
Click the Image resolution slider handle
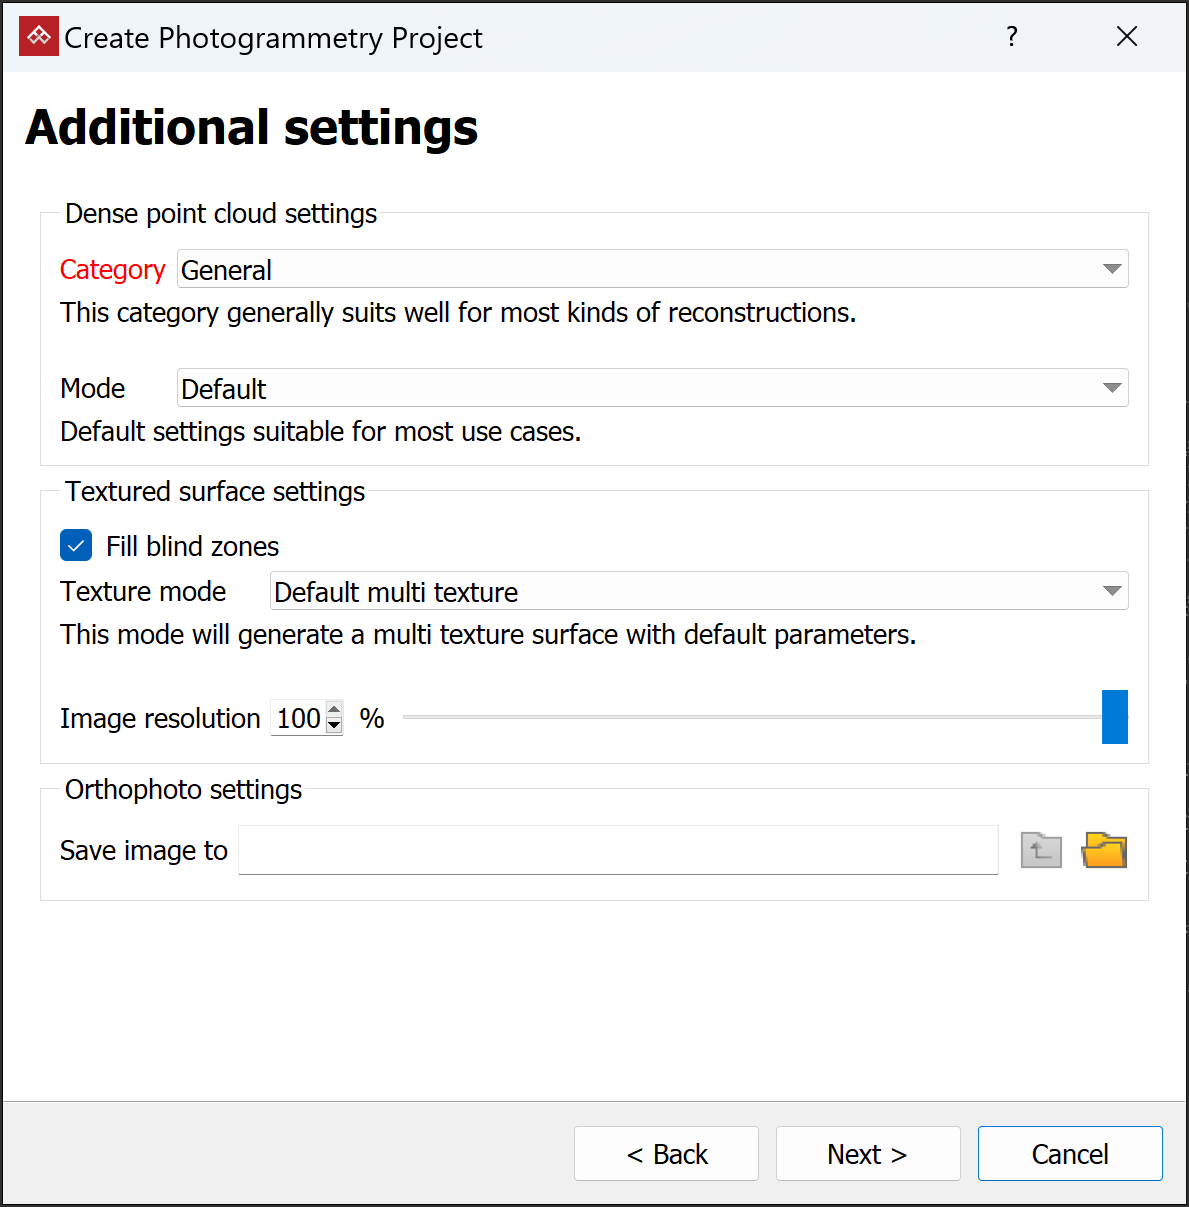pos(1114,717)
